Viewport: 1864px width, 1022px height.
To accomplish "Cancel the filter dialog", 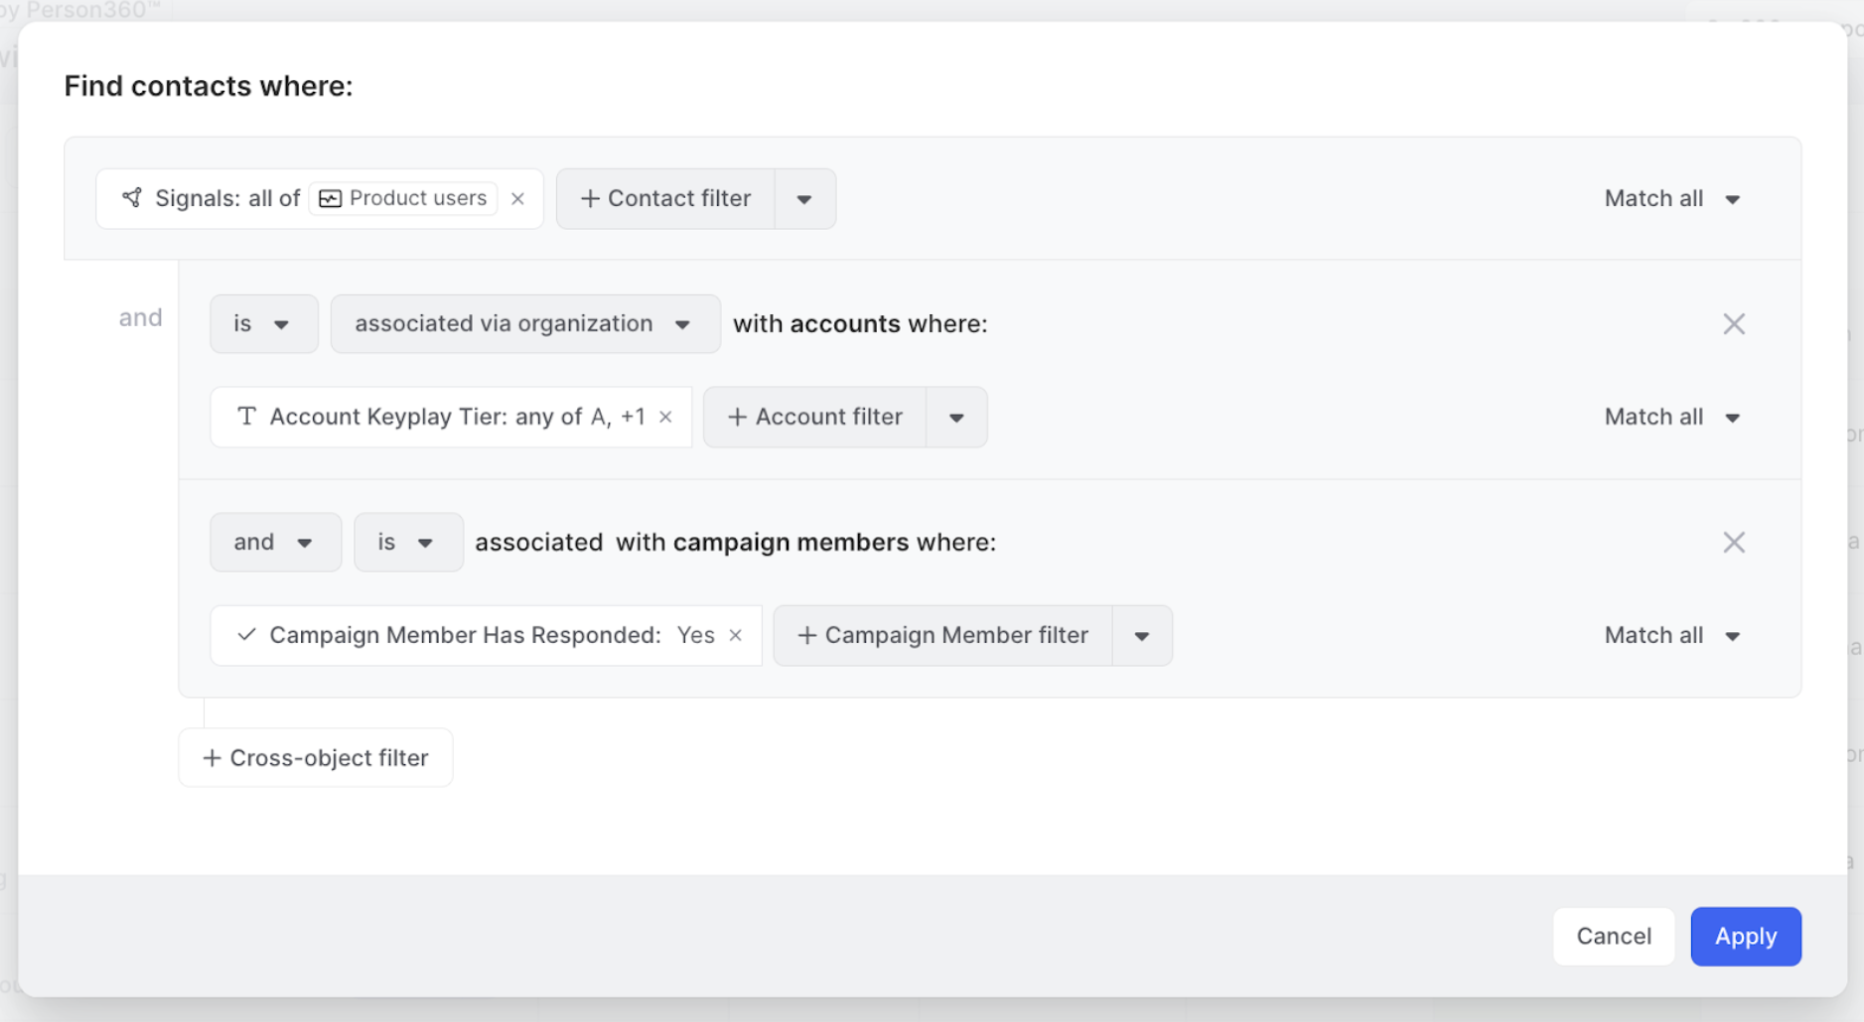I will coord(1613,936).
